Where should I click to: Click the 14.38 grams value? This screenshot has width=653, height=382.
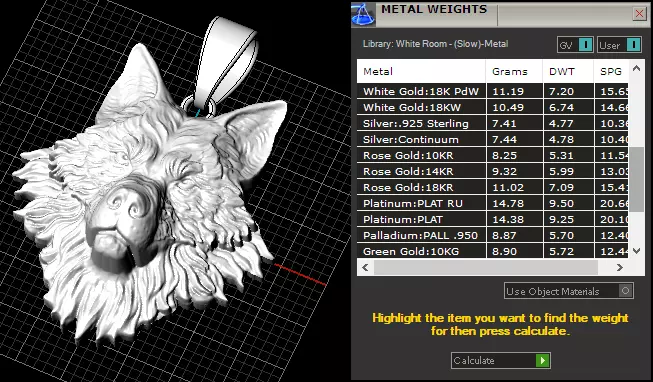(508, 219)
